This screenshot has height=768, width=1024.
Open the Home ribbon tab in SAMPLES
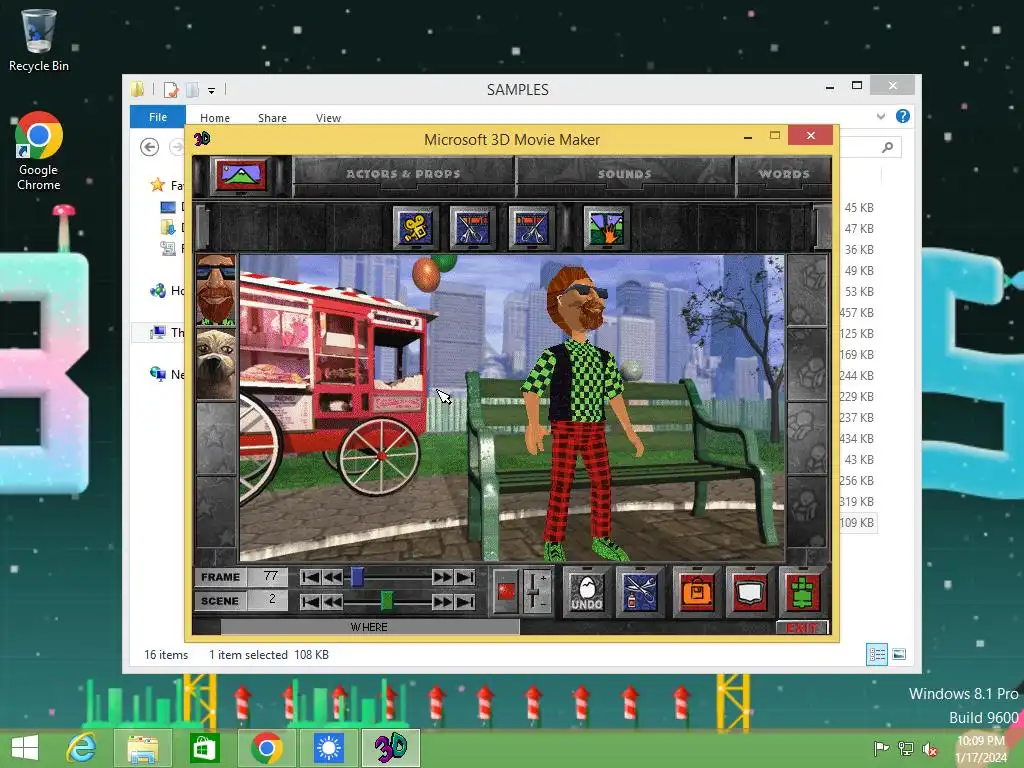click(215, 118)
